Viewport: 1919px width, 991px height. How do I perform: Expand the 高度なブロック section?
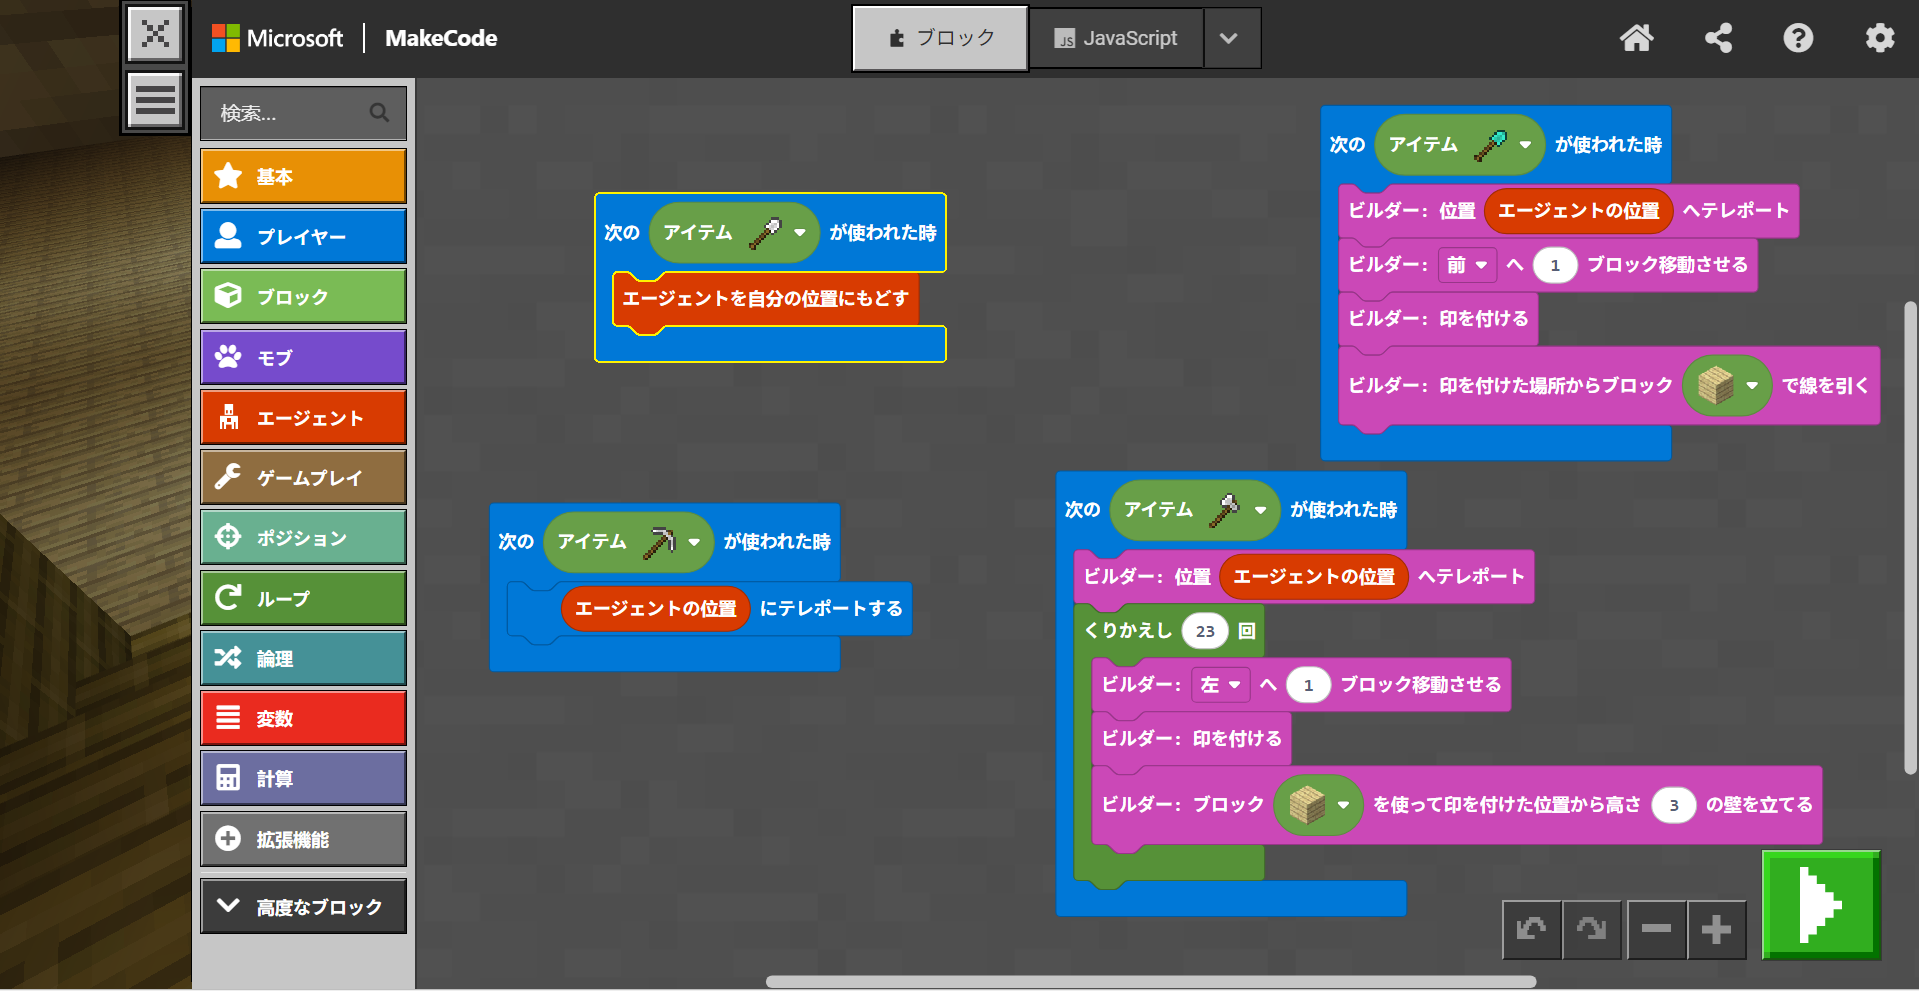pos(303,906)
